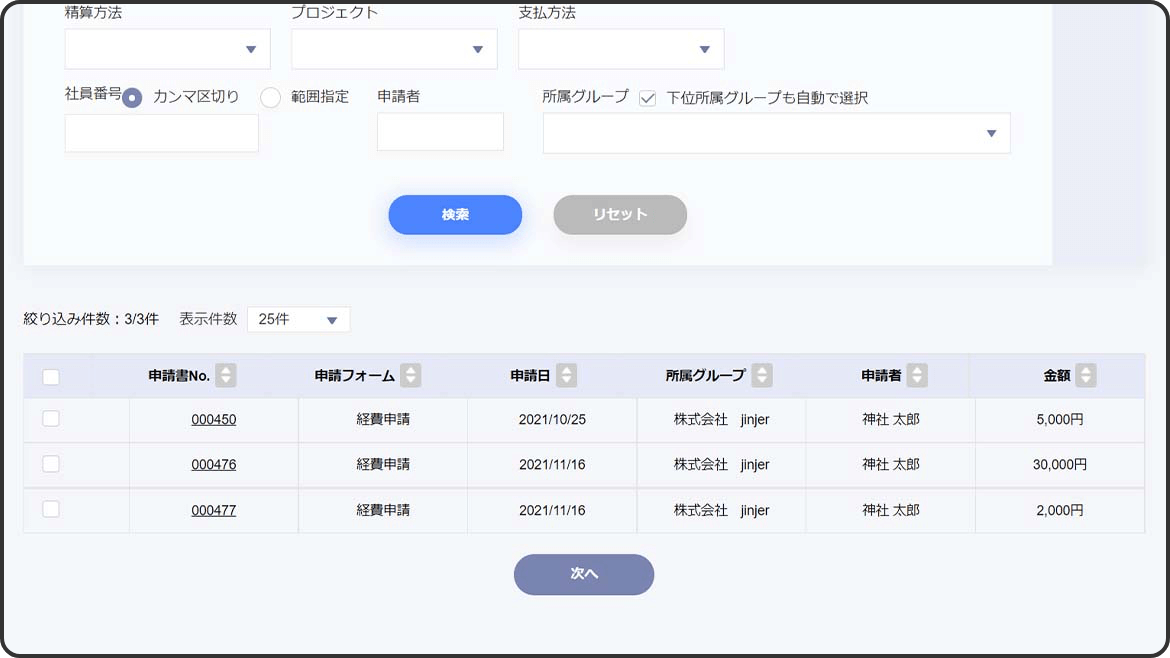Click the 申請者 text field
Viewport: 1170px width, 658px height.
point(440,132)
